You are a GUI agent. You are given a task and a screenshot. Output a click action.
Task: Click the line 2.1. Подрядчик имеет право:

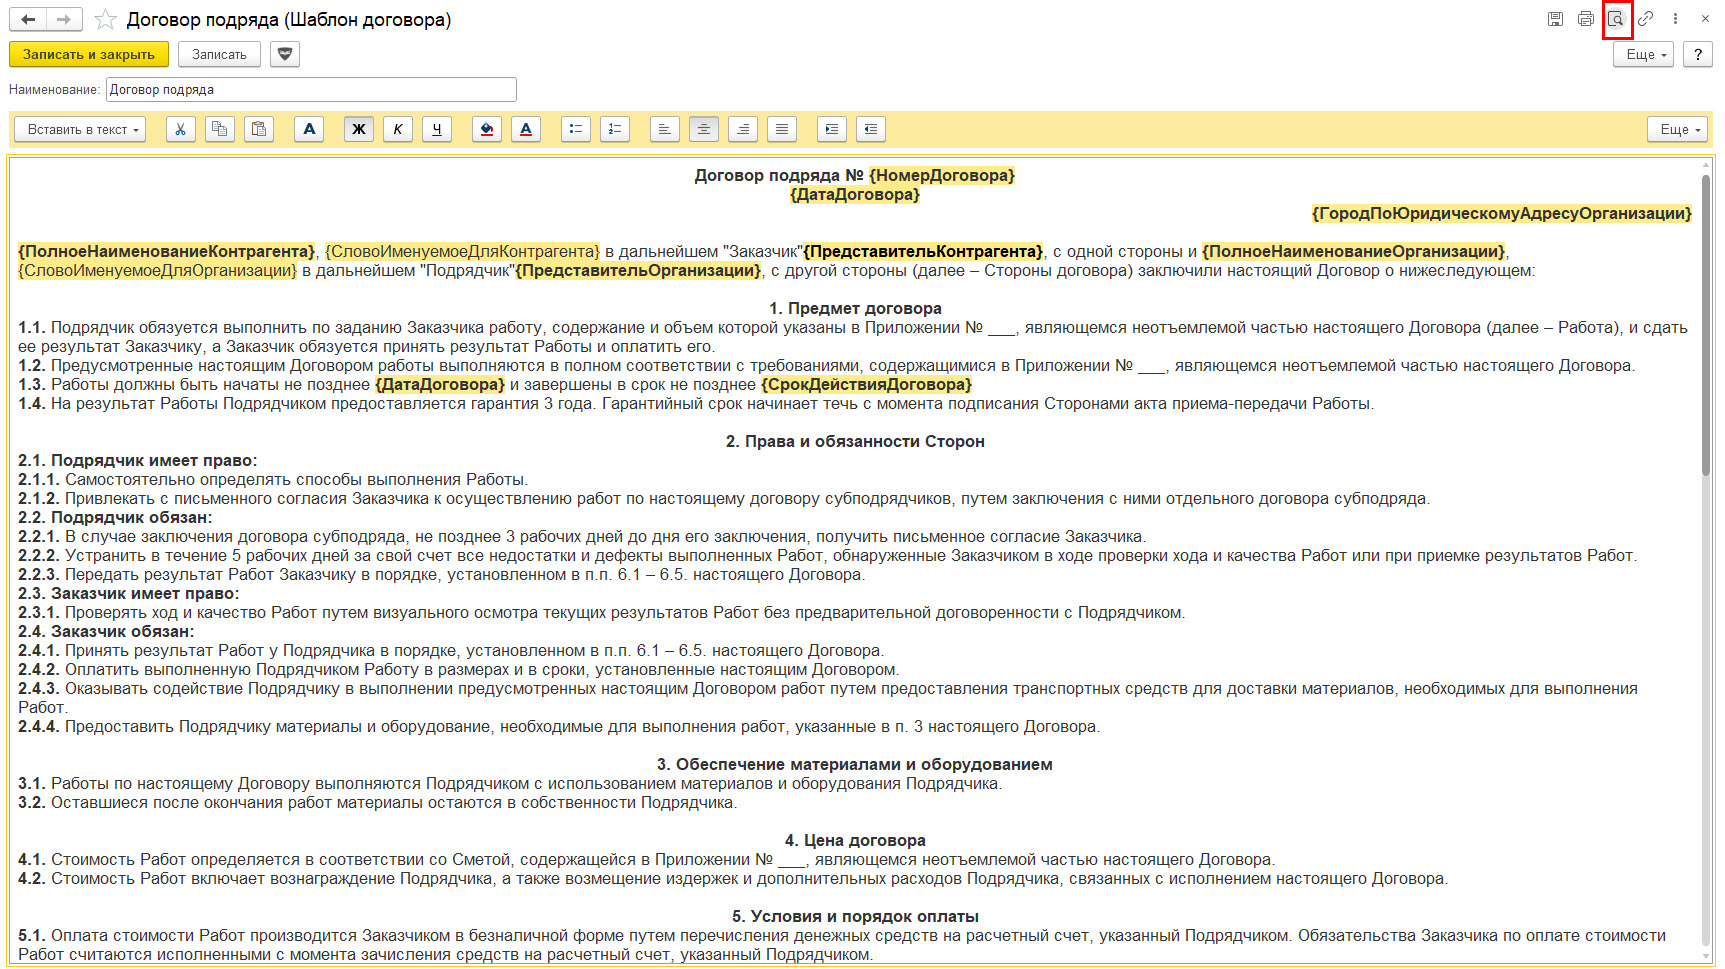pyautogui.click(x=138, y=460)
